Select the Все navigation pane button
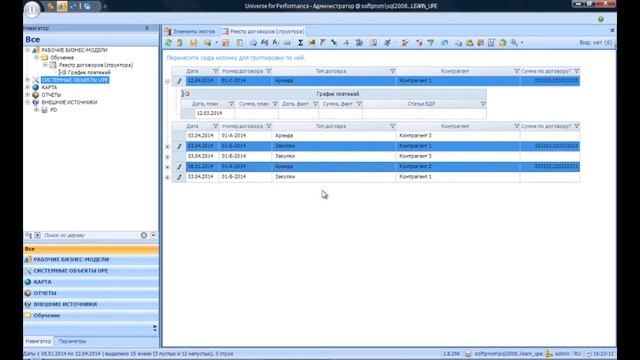 [91, 249]
